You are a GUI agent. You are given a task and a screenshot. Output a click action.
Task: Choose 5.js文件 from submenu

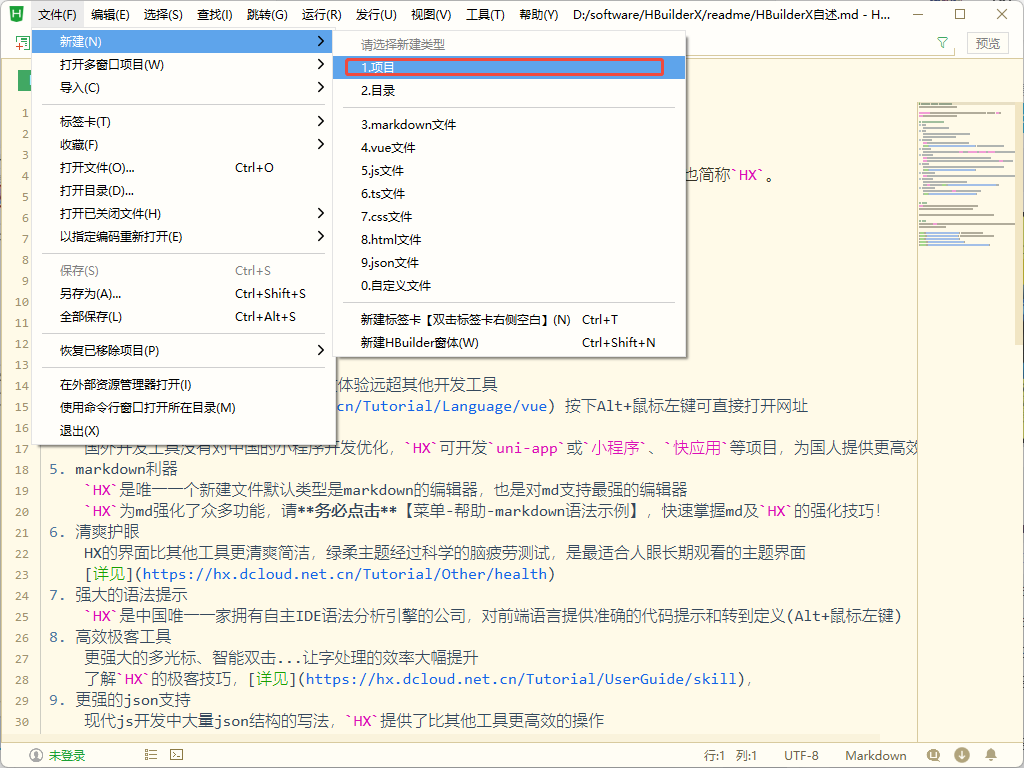tap(509, 170)
